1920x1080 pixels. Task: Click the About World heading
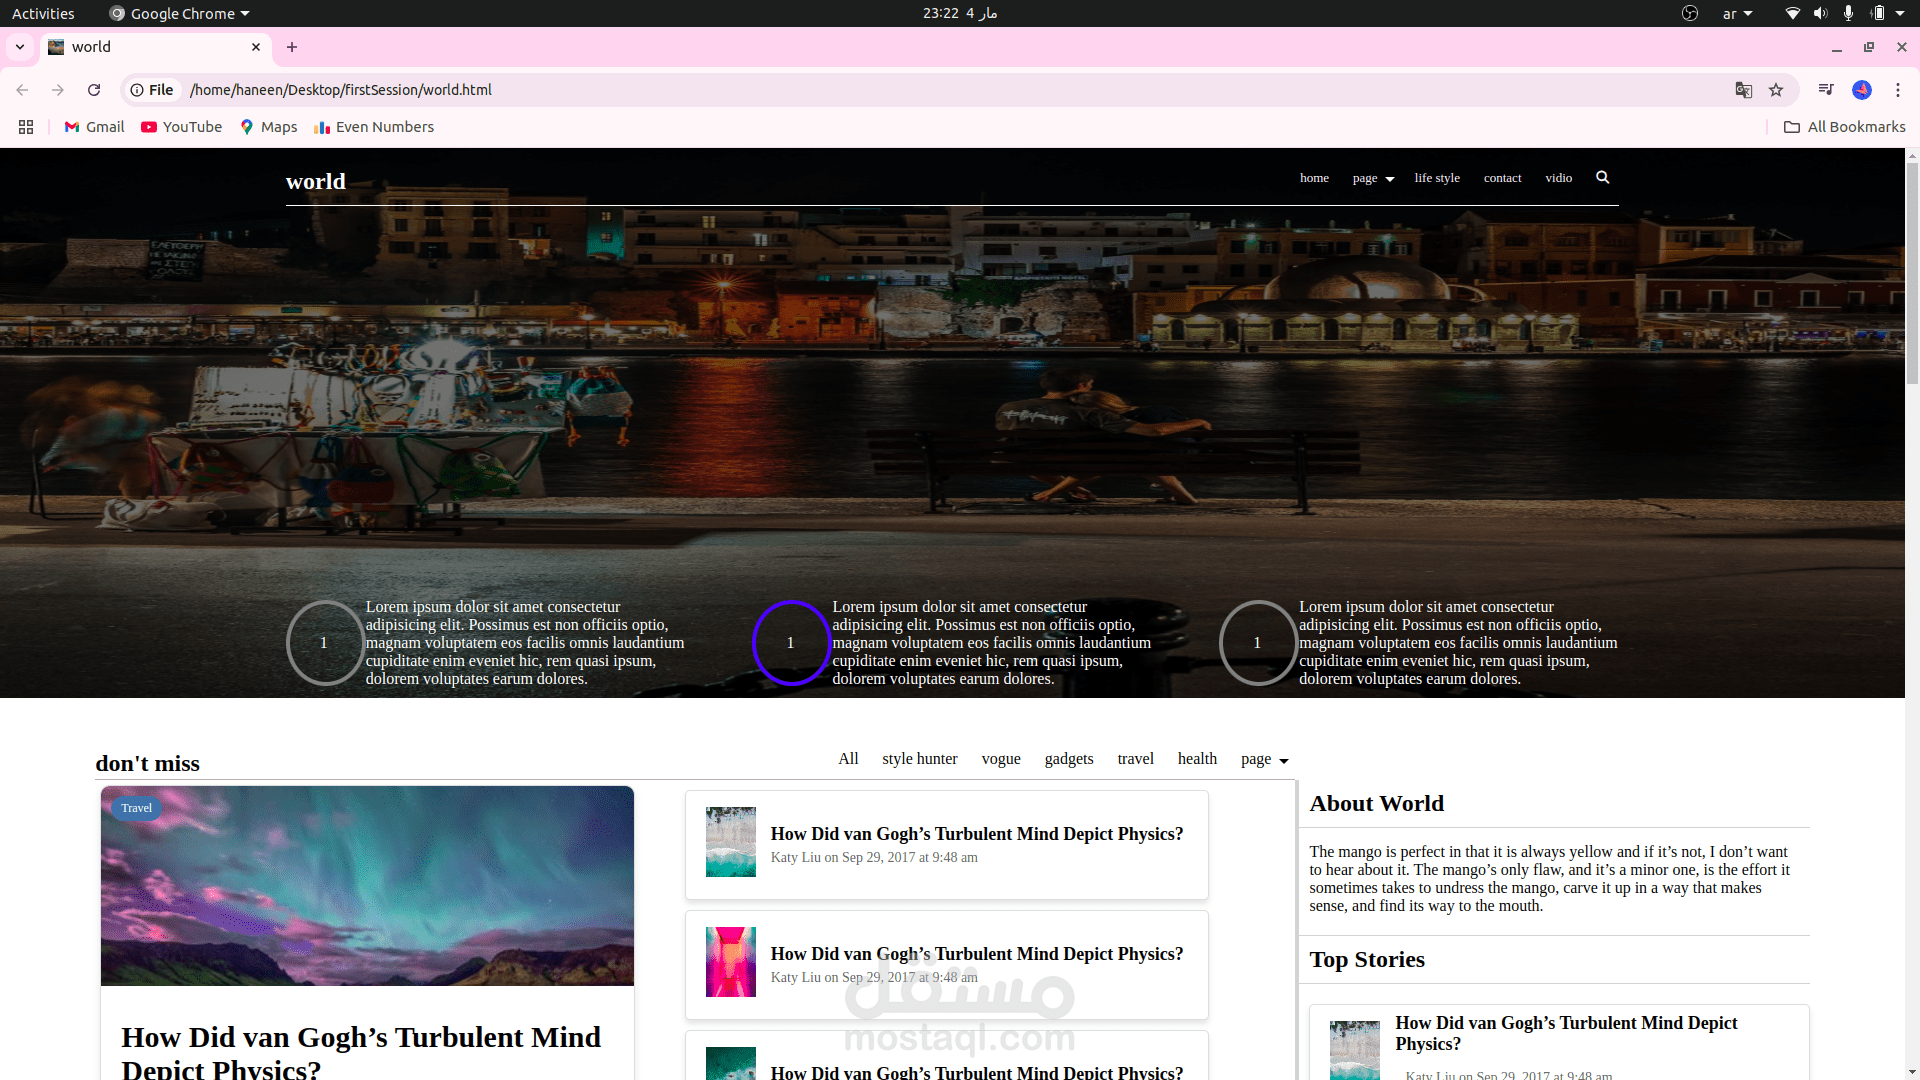[1377, 803]
